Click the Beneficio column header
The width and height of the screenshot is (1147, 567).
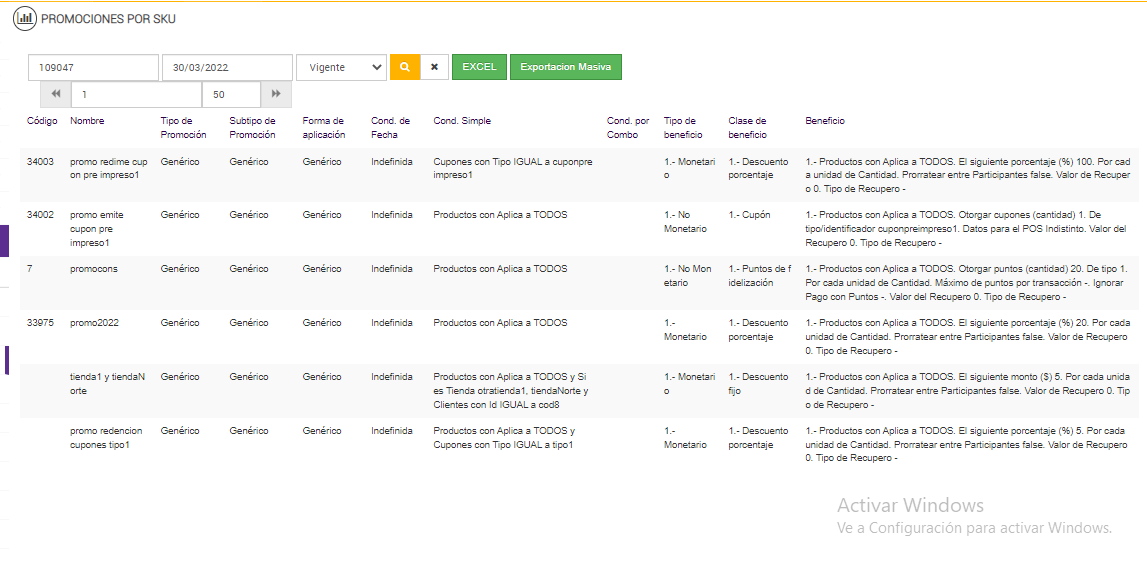[825, 121]
